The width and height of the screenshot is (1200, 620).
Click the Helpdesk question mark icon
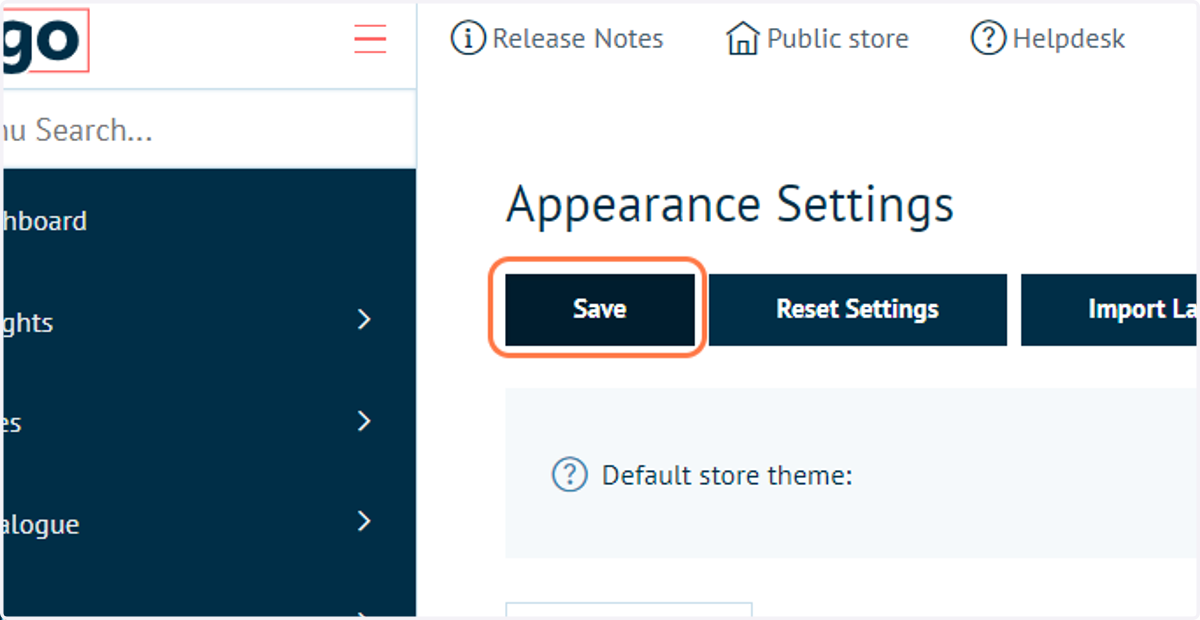988,39
